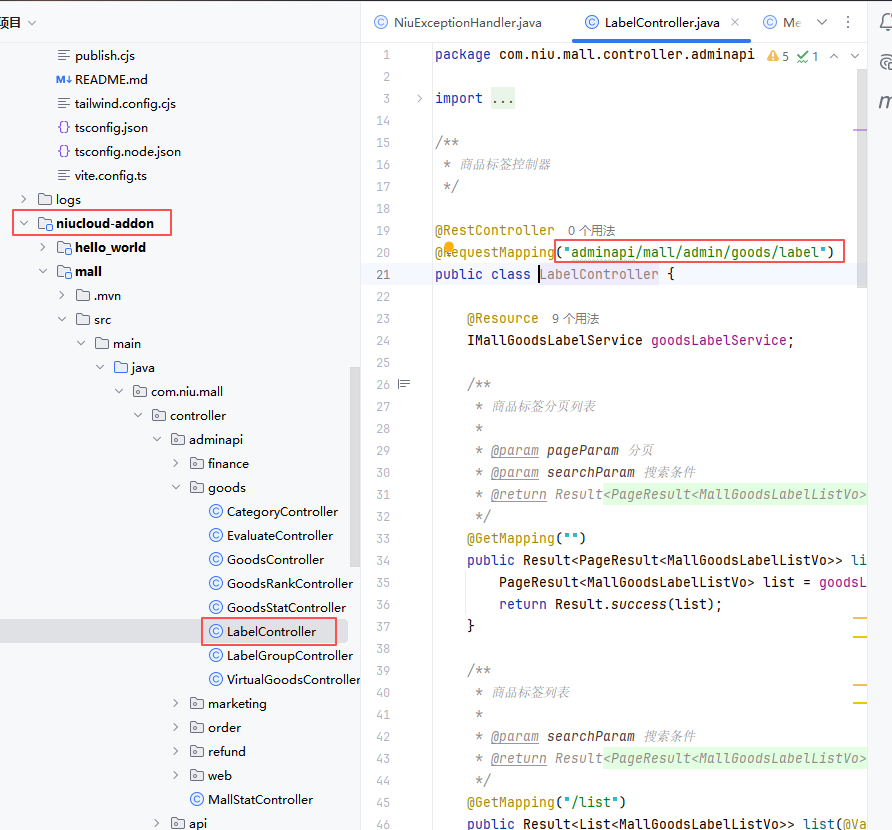Click the doc comment render icon at line 26
The width and height of the screenshot is (892, 830).
404,384
